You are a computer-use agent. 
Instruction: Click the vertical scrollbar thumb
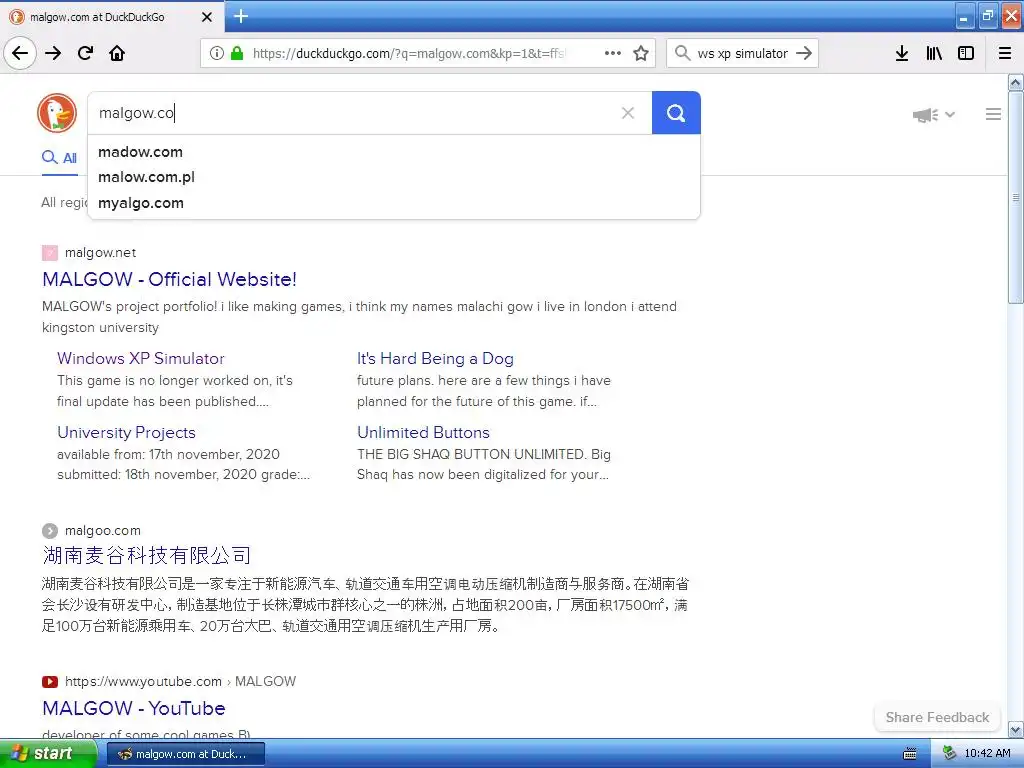click(x=1016, y=197)
